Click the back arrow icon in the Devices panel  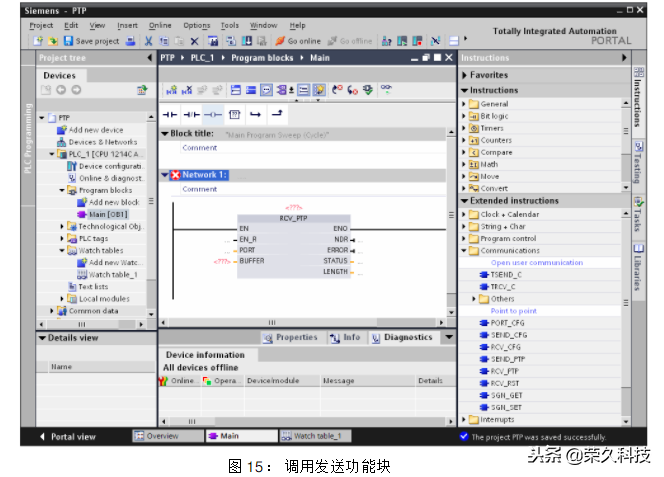(61, 90)
